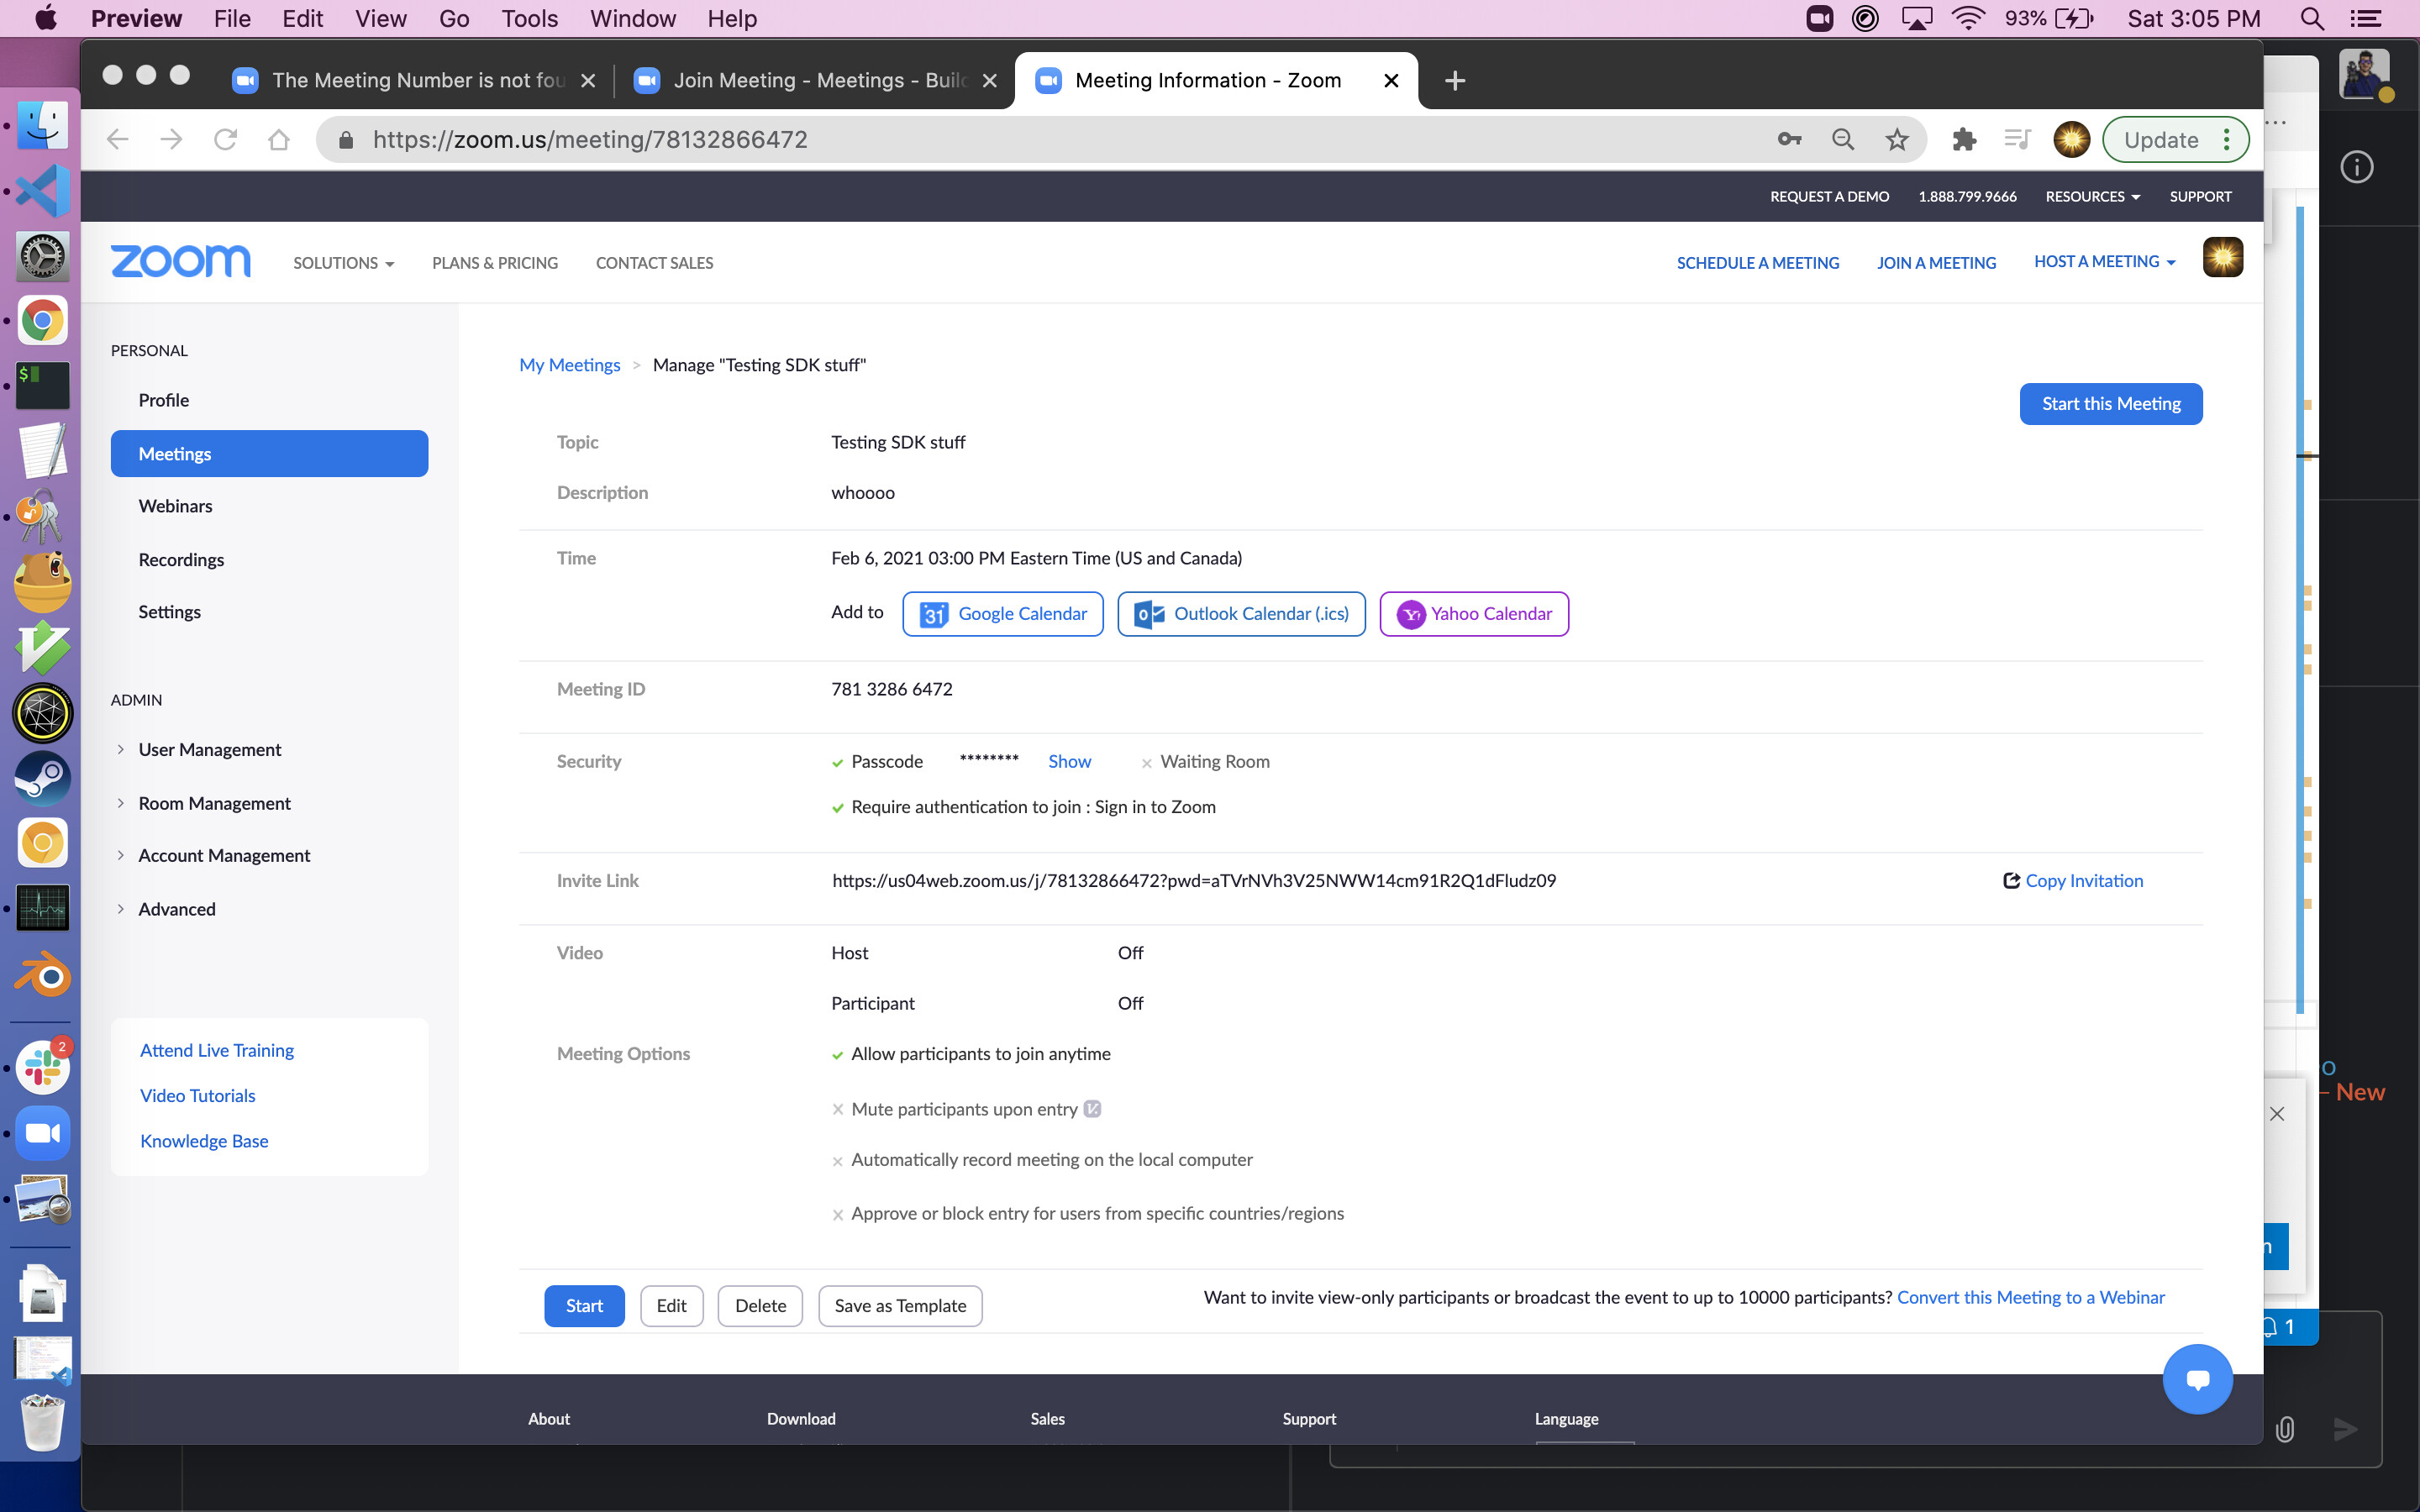Launch Visual Studio Code from dock

click(42, 191)
